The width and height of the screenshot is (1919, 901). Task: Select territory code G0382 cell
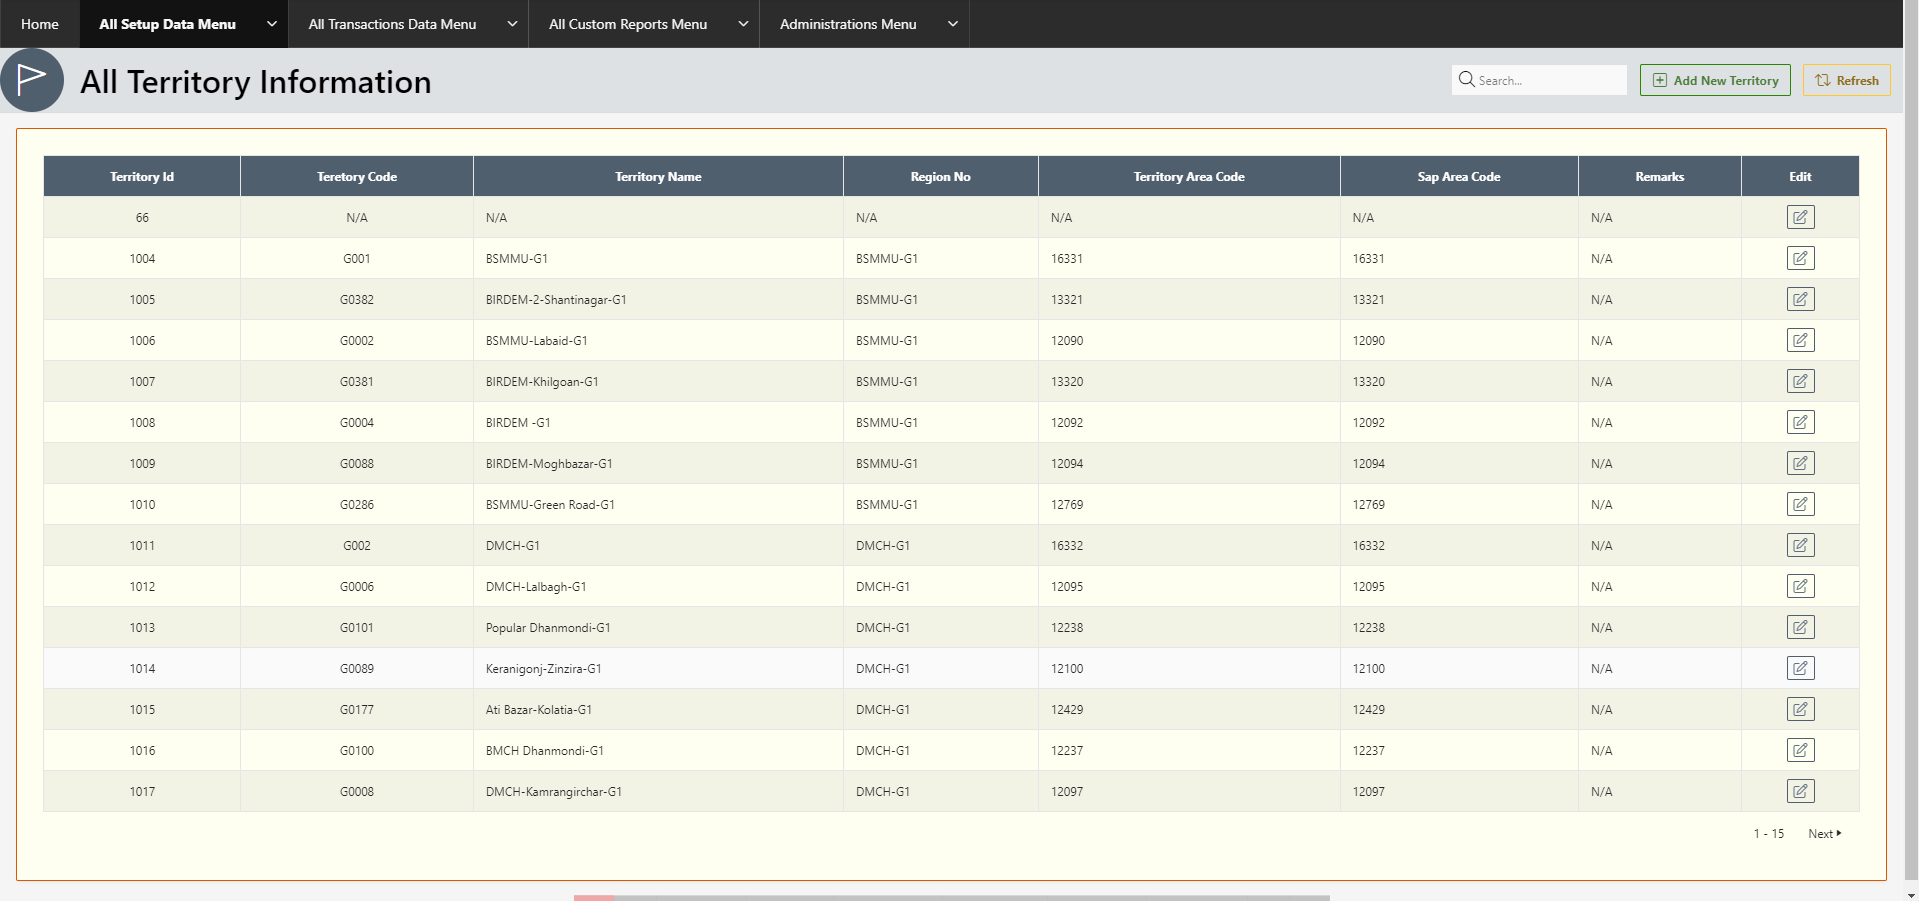357,299
